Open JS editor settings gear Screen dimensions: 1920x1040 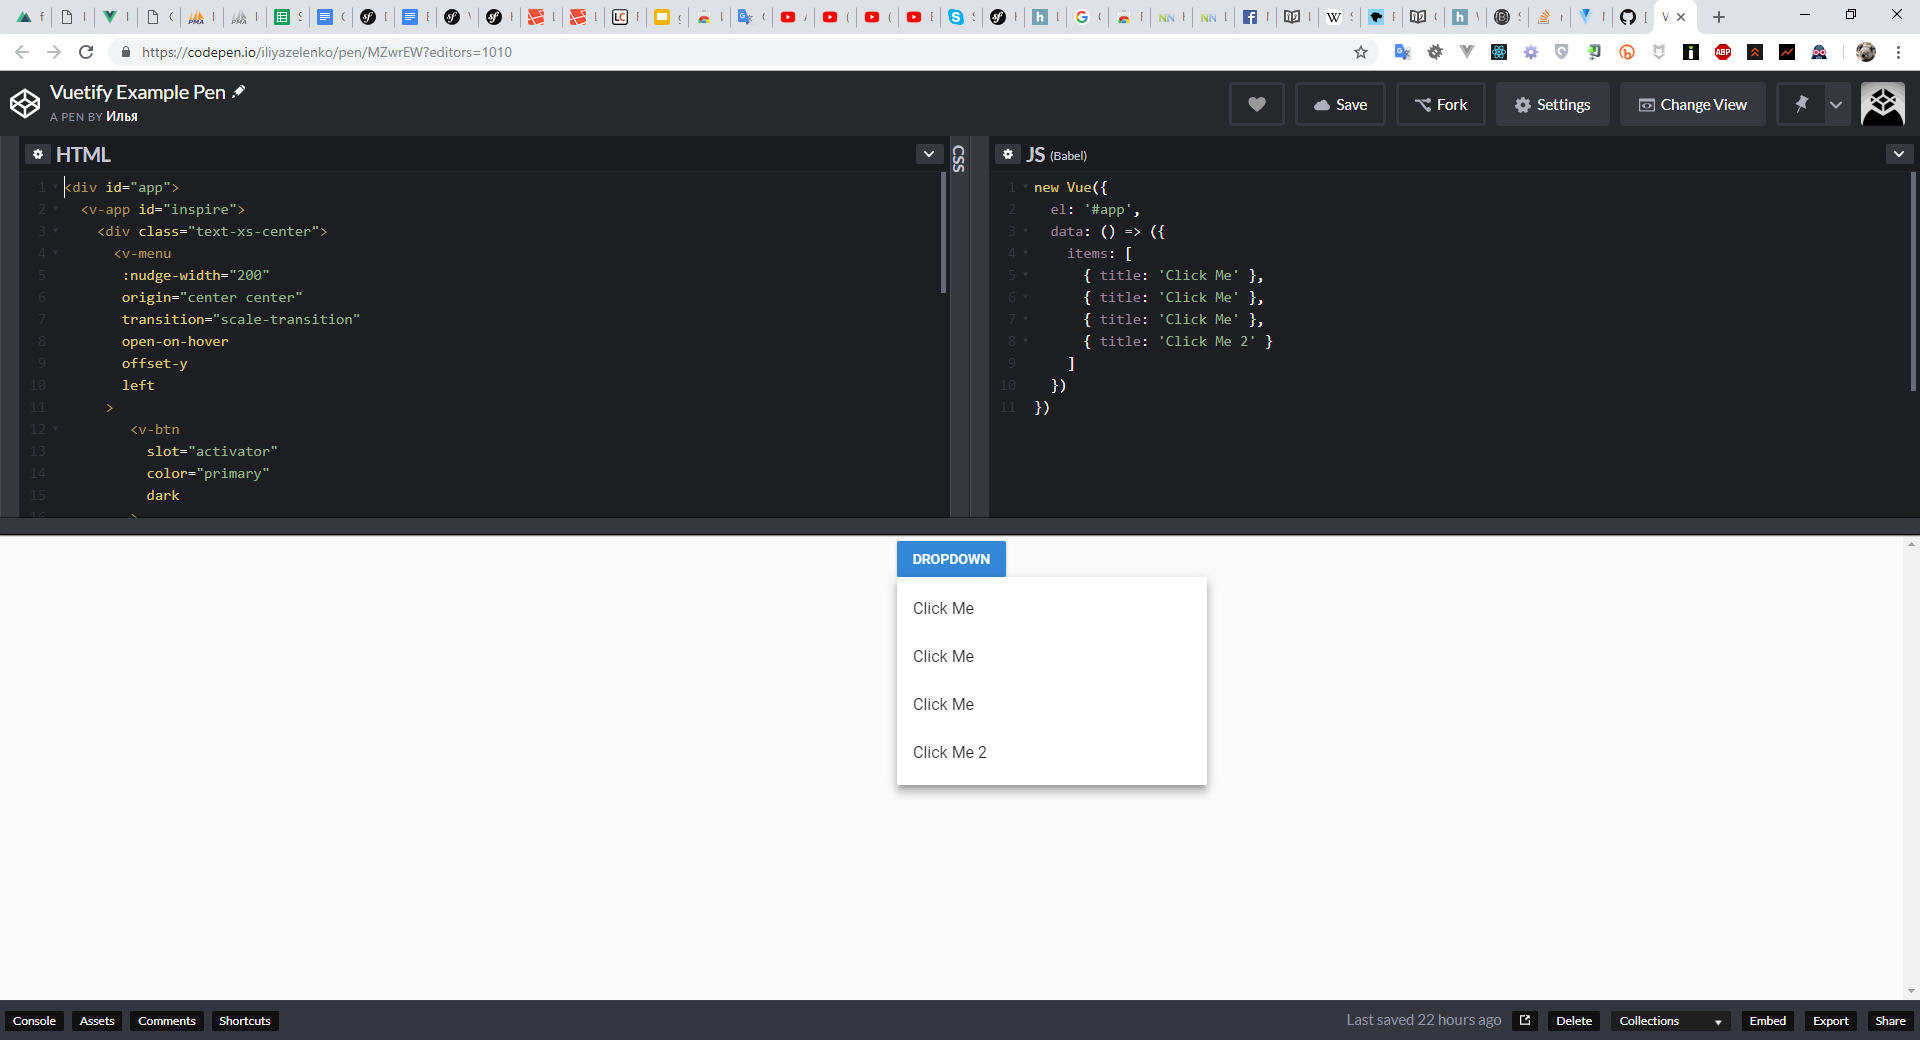pyautogui.click(x=1008, y=154)
